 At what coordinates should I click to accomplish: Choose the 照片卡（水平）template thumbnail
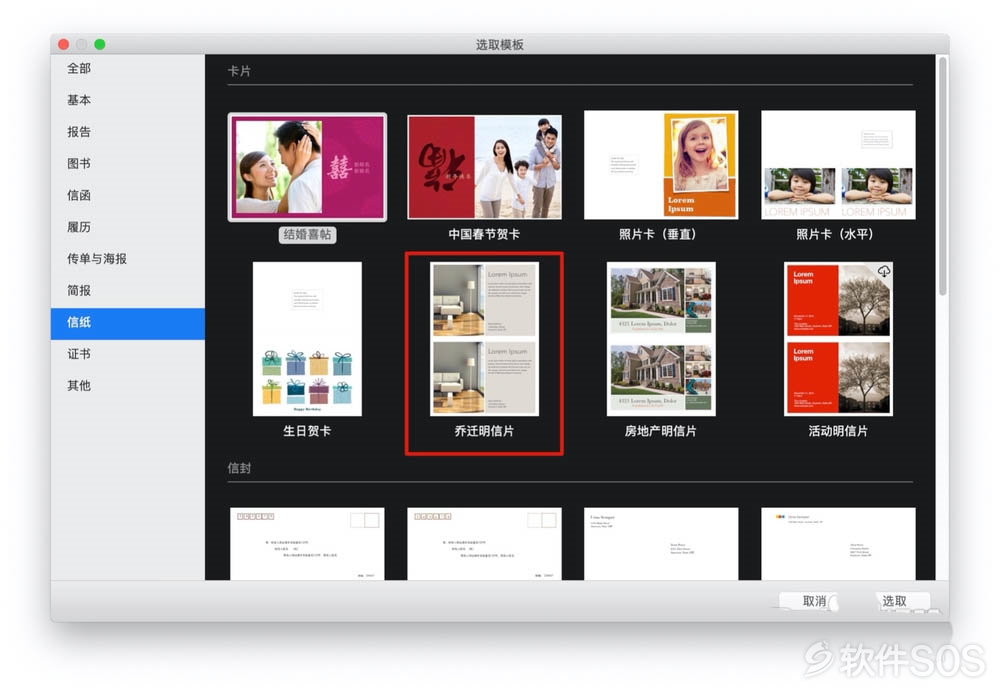(838, 165)
